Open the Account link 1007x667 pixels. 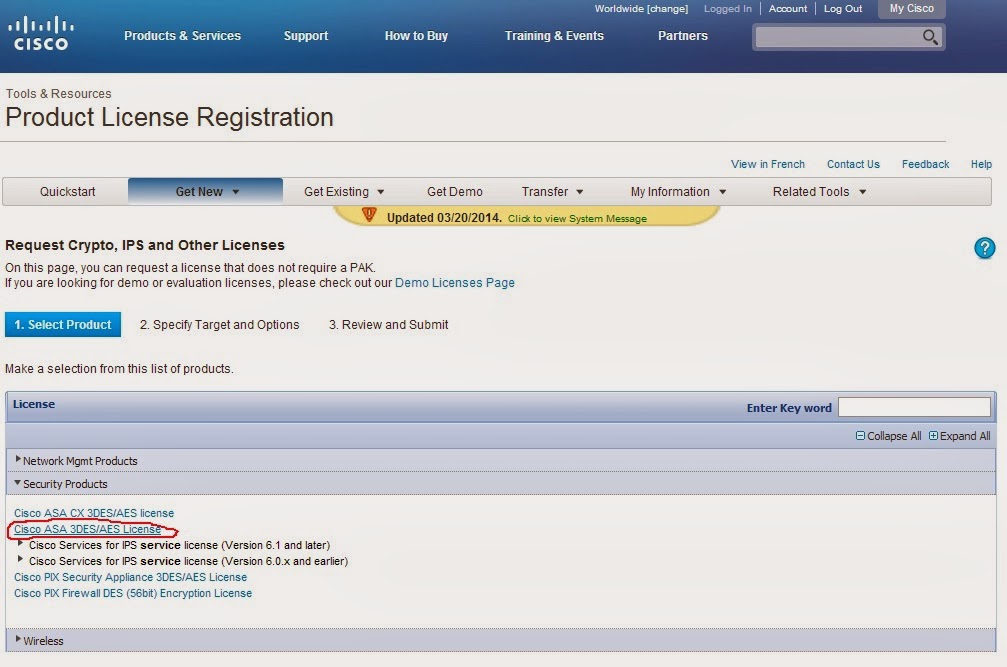pyautogui.click(x=787, y=9)
